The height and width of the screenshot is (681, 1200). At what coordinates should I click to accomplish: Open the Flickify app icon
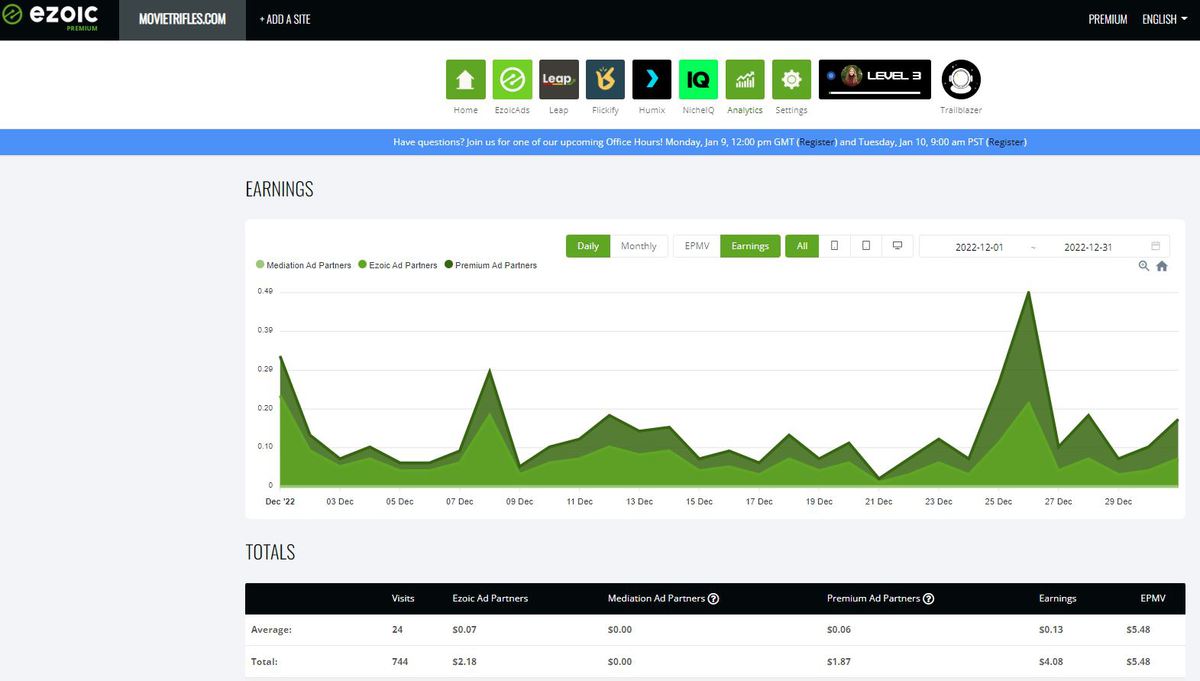pyautogui.click(x=605, y=79)
